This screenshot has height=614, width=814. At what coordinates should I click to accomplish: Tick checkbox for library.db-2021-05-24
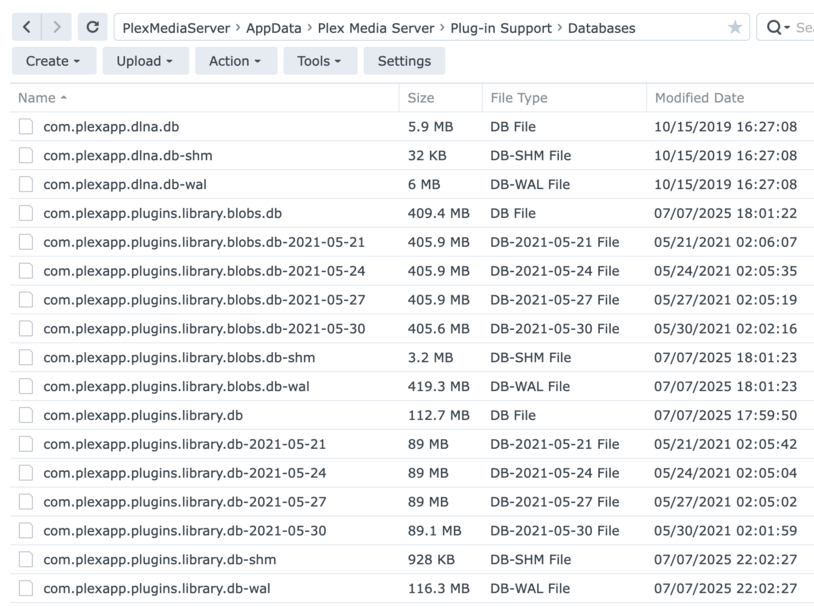pos(26,473)
